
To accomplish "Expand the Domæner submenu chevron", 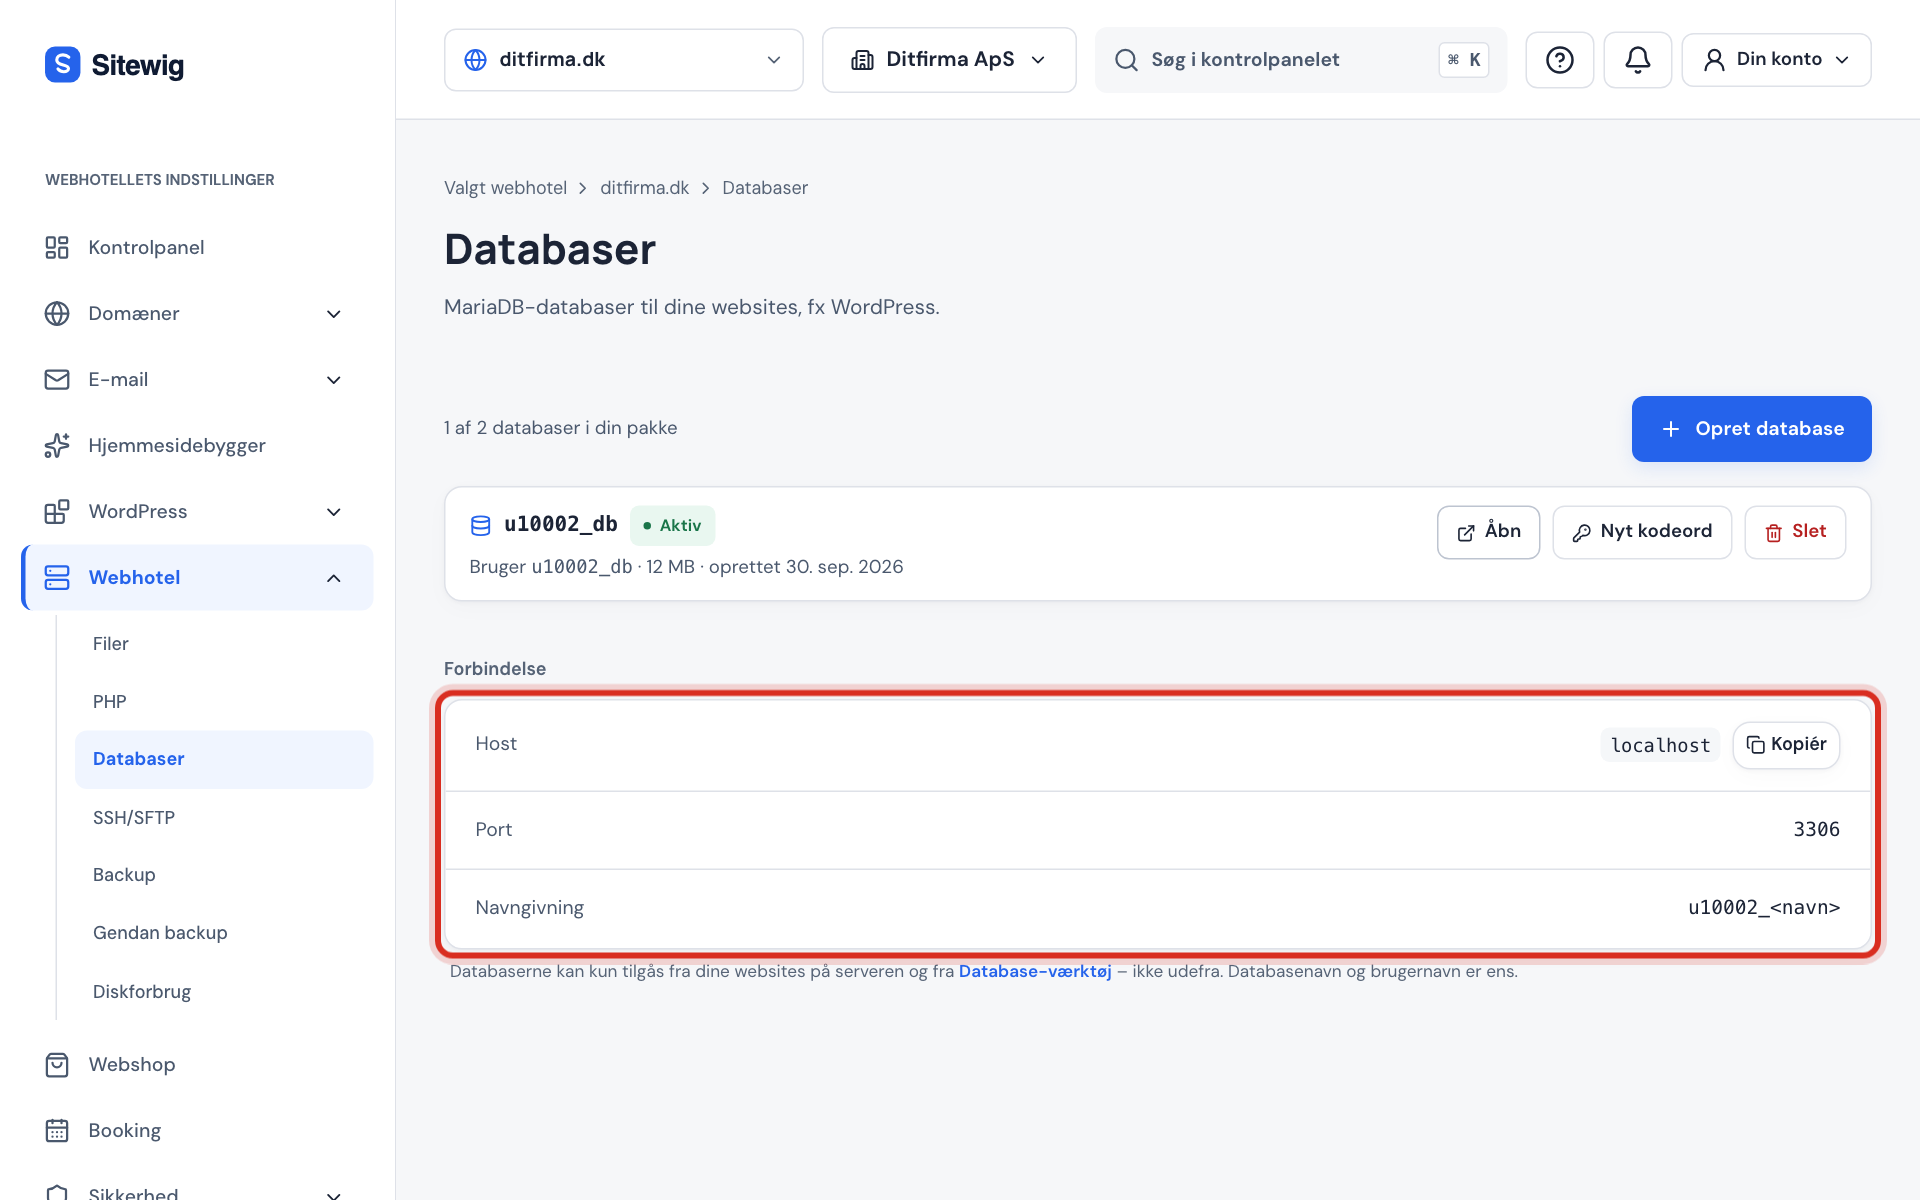I will click(334, 314).
